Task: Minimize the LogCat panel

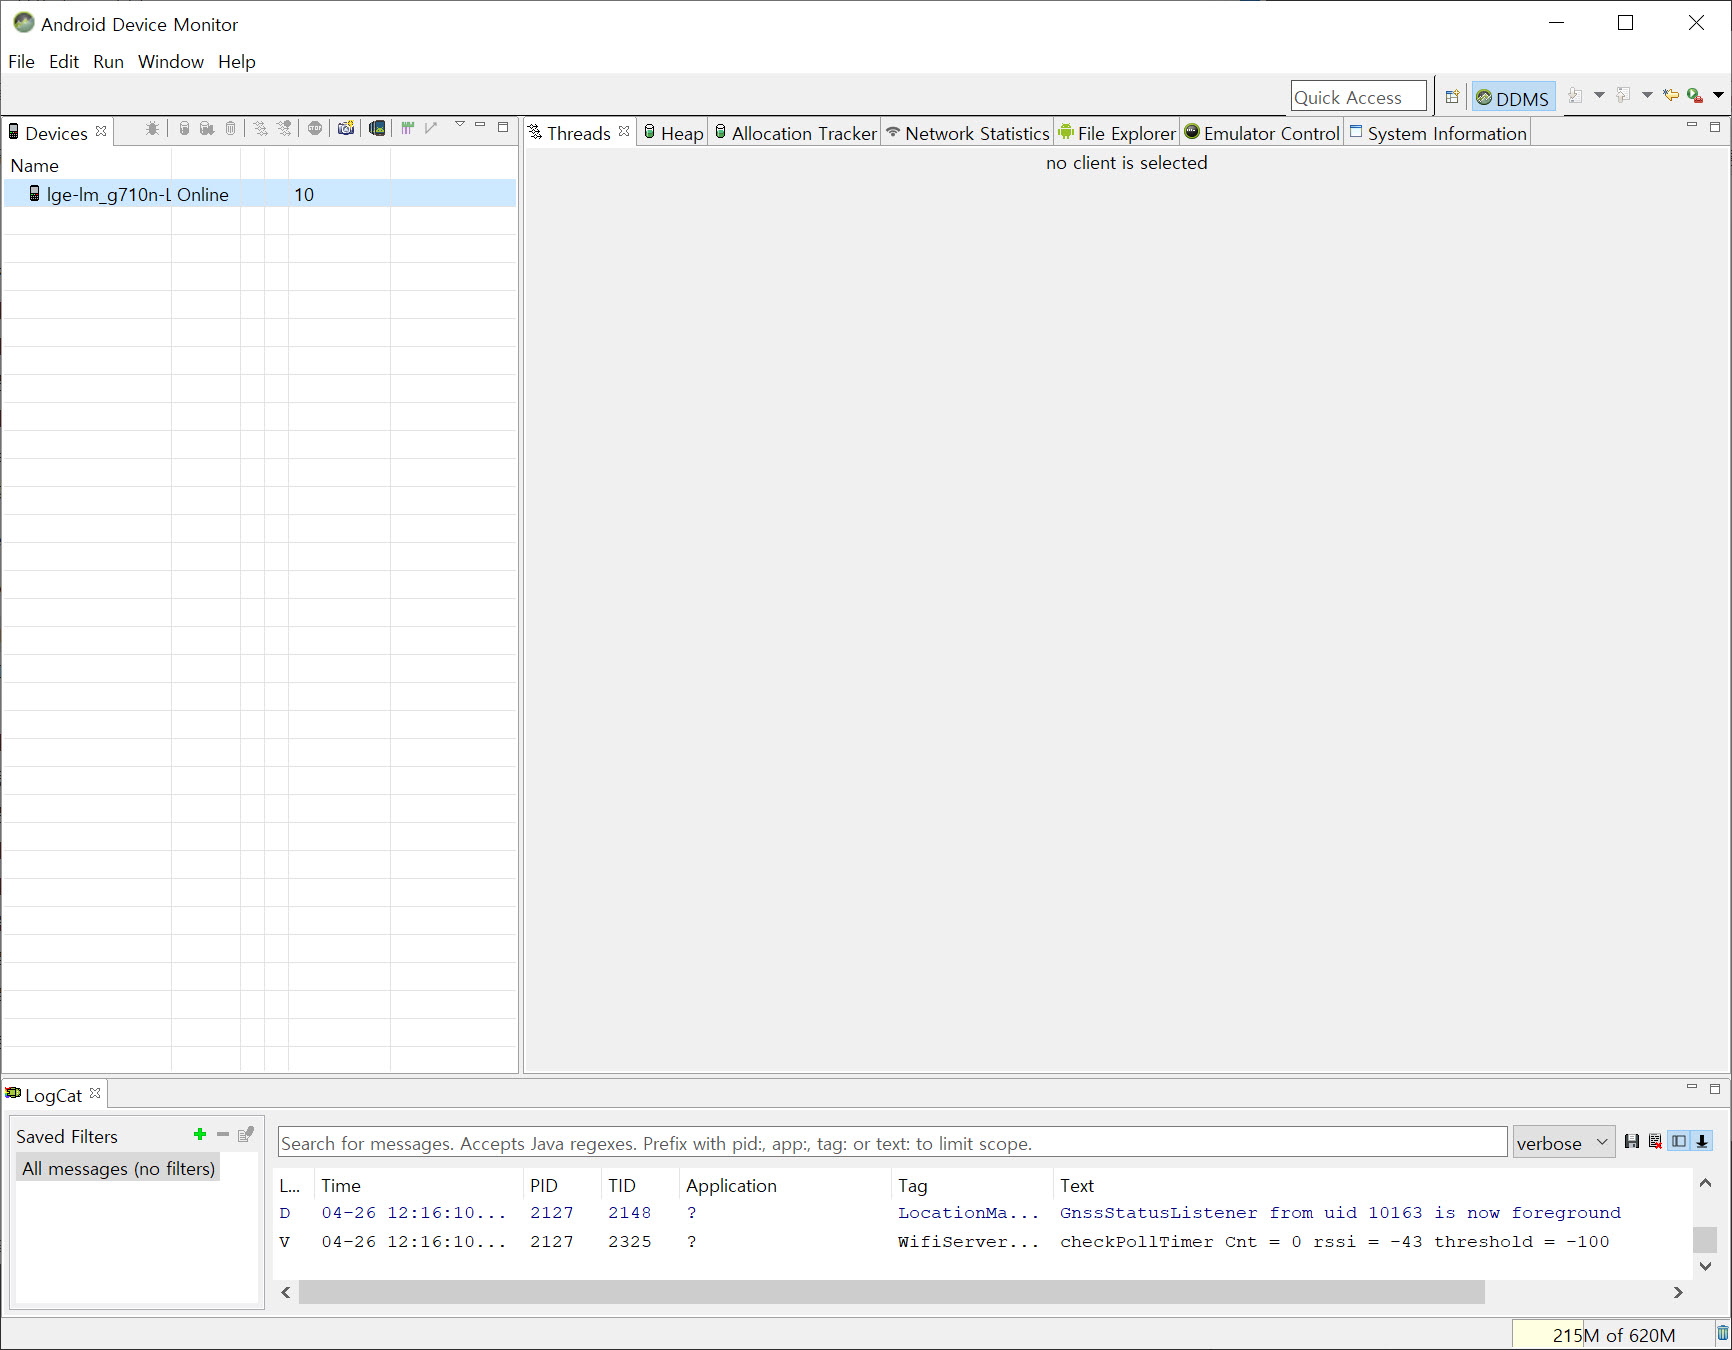Action: [x=1692, y=1087]
